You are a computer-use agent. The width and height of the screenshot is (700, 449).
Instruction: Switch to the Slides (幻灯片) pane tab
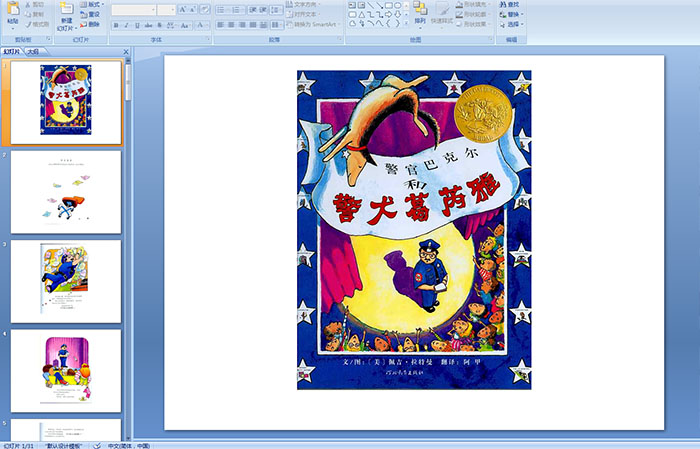click(x=12, y=52)
